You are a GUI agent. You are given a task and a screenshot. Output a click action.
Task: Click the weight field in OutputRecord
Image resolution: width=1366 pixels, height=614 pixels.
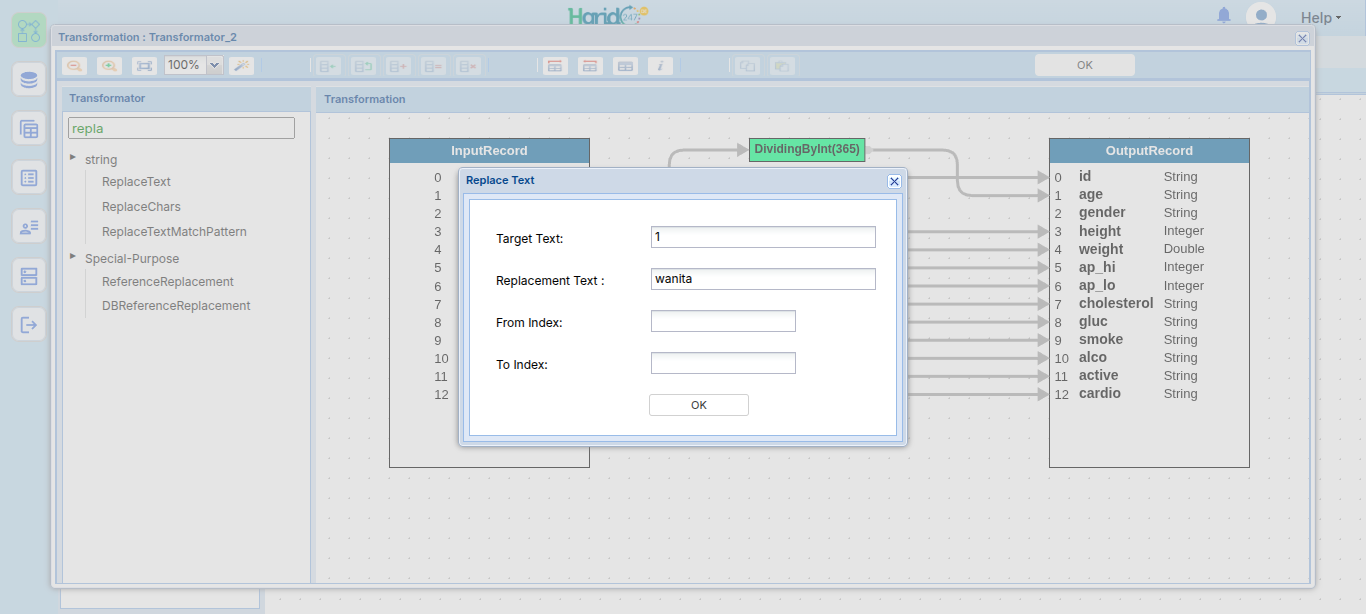point(1101,249)
